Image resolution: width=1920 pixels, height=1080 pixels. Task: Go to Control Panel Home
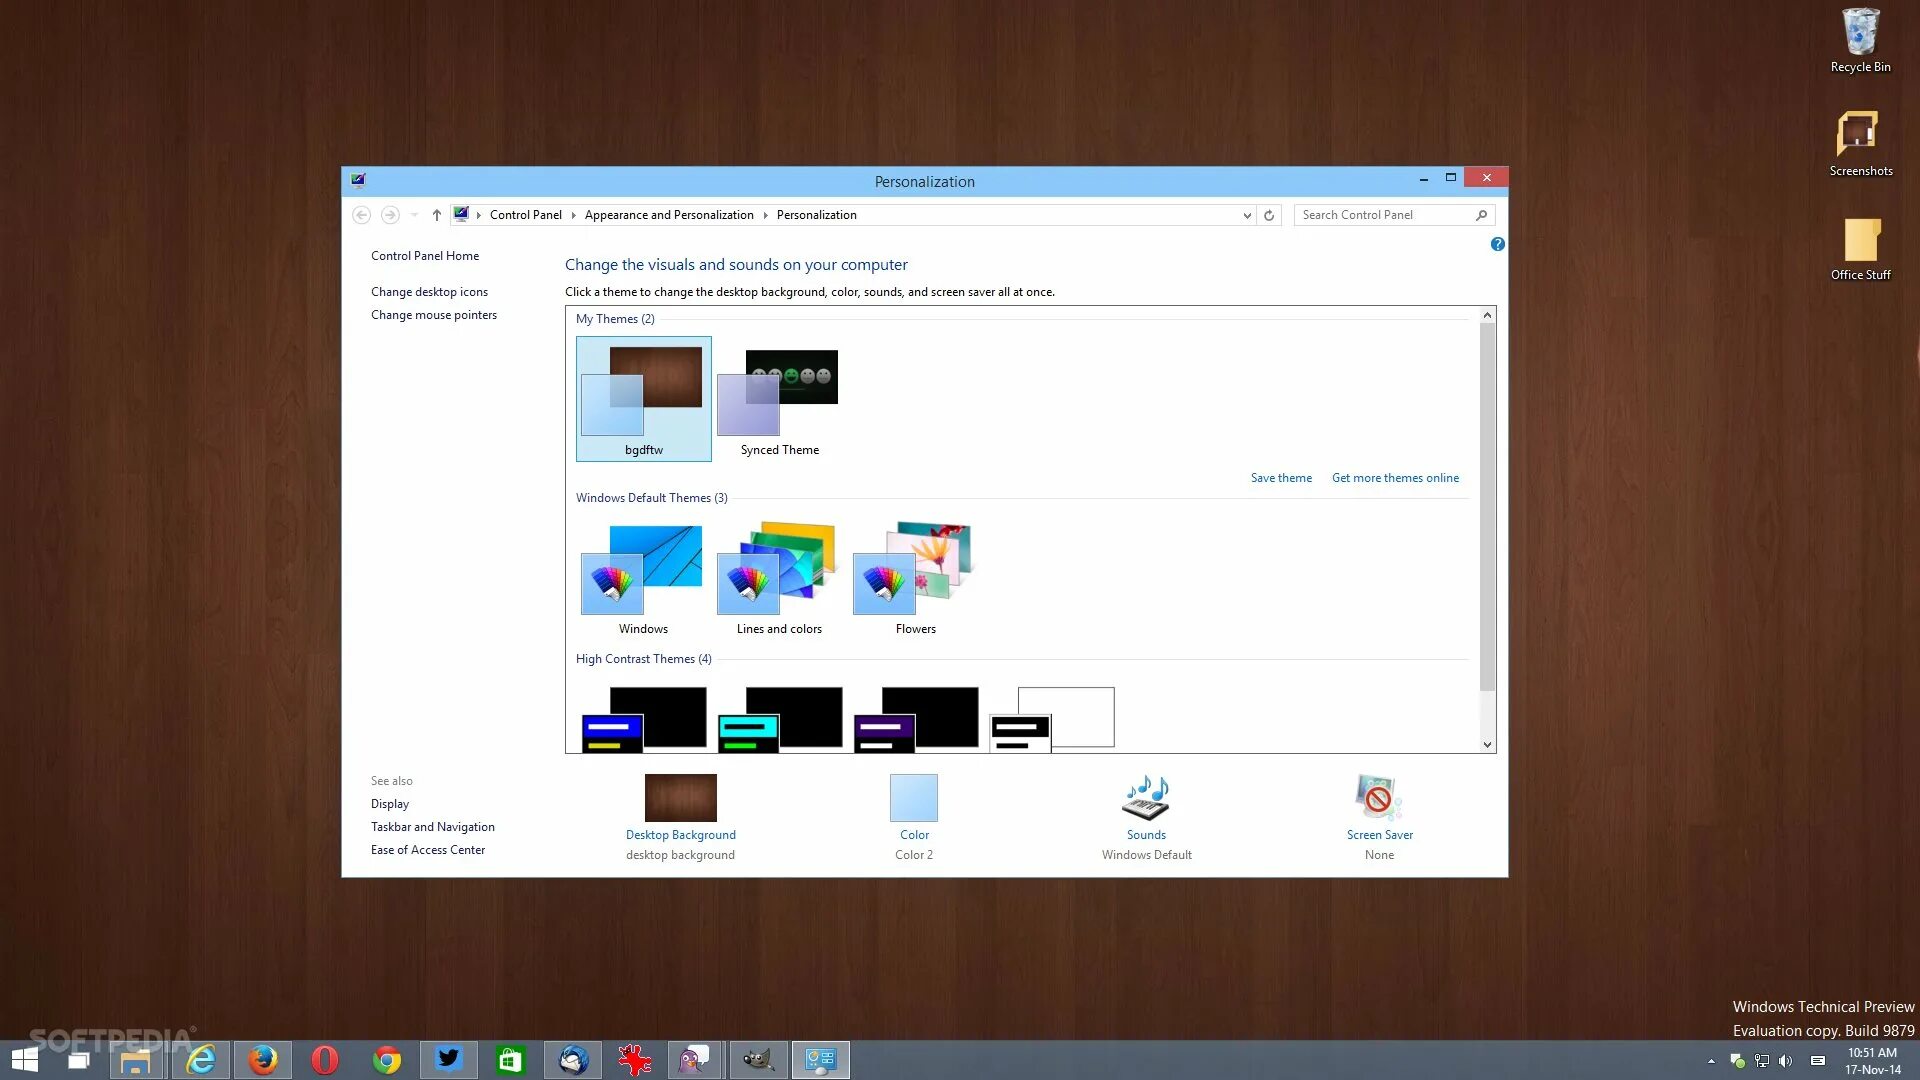click(424, 256)
